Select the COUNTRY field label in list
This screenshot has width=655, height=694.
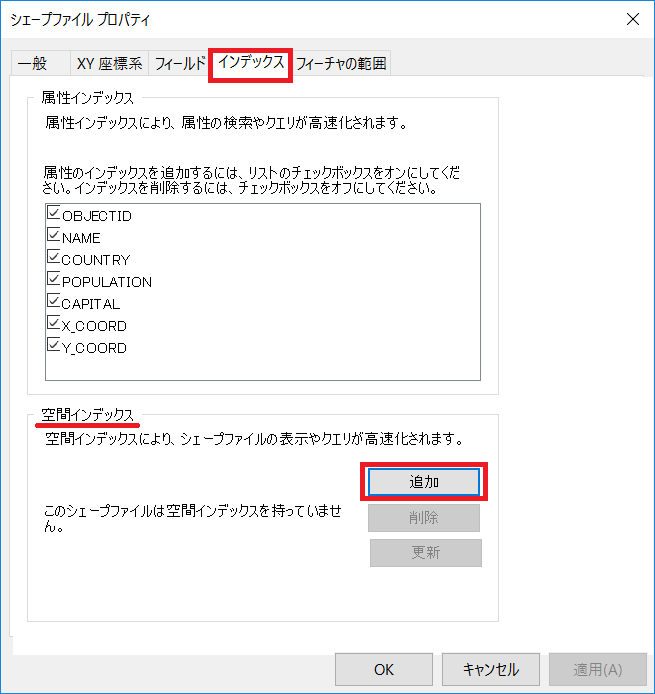click(x=96, y=260)
